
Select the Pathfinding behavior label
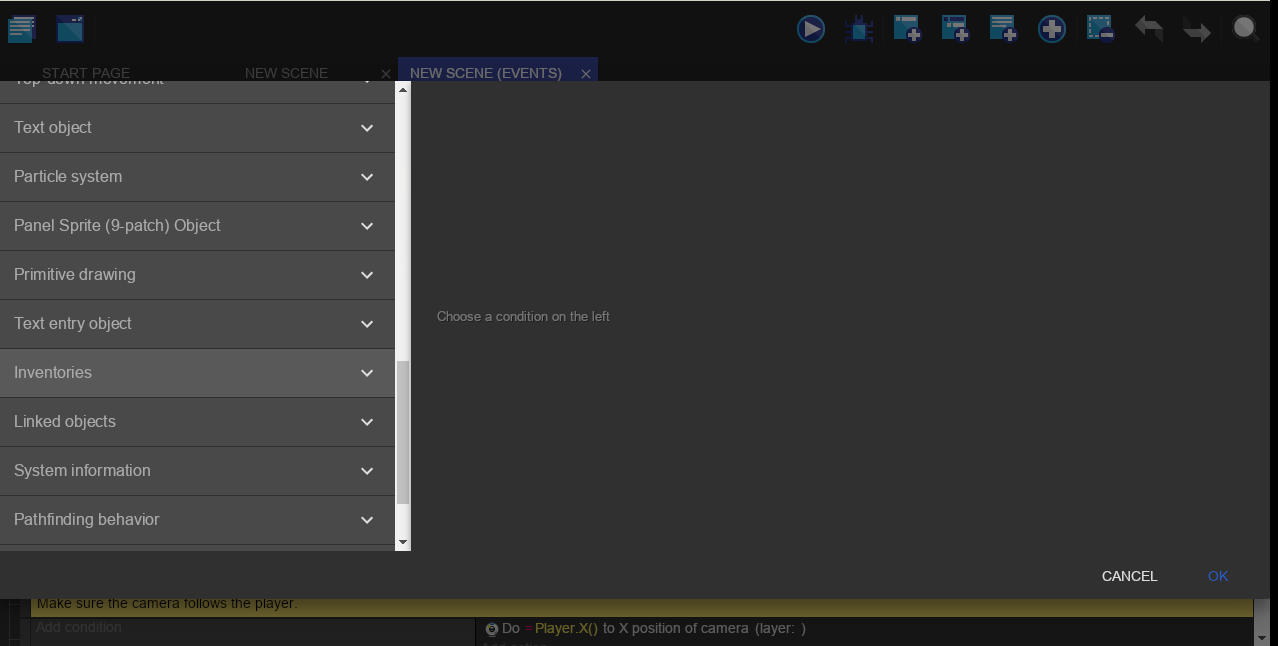coord(87,520)
